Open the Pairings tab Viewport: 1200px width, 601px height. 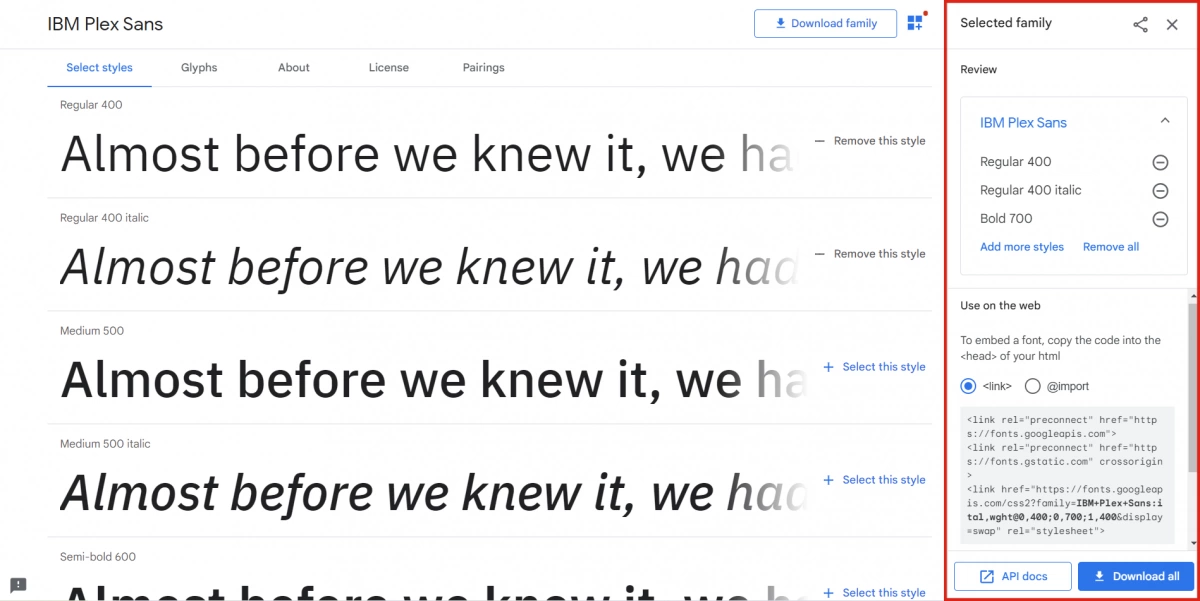tap(483, 68)
